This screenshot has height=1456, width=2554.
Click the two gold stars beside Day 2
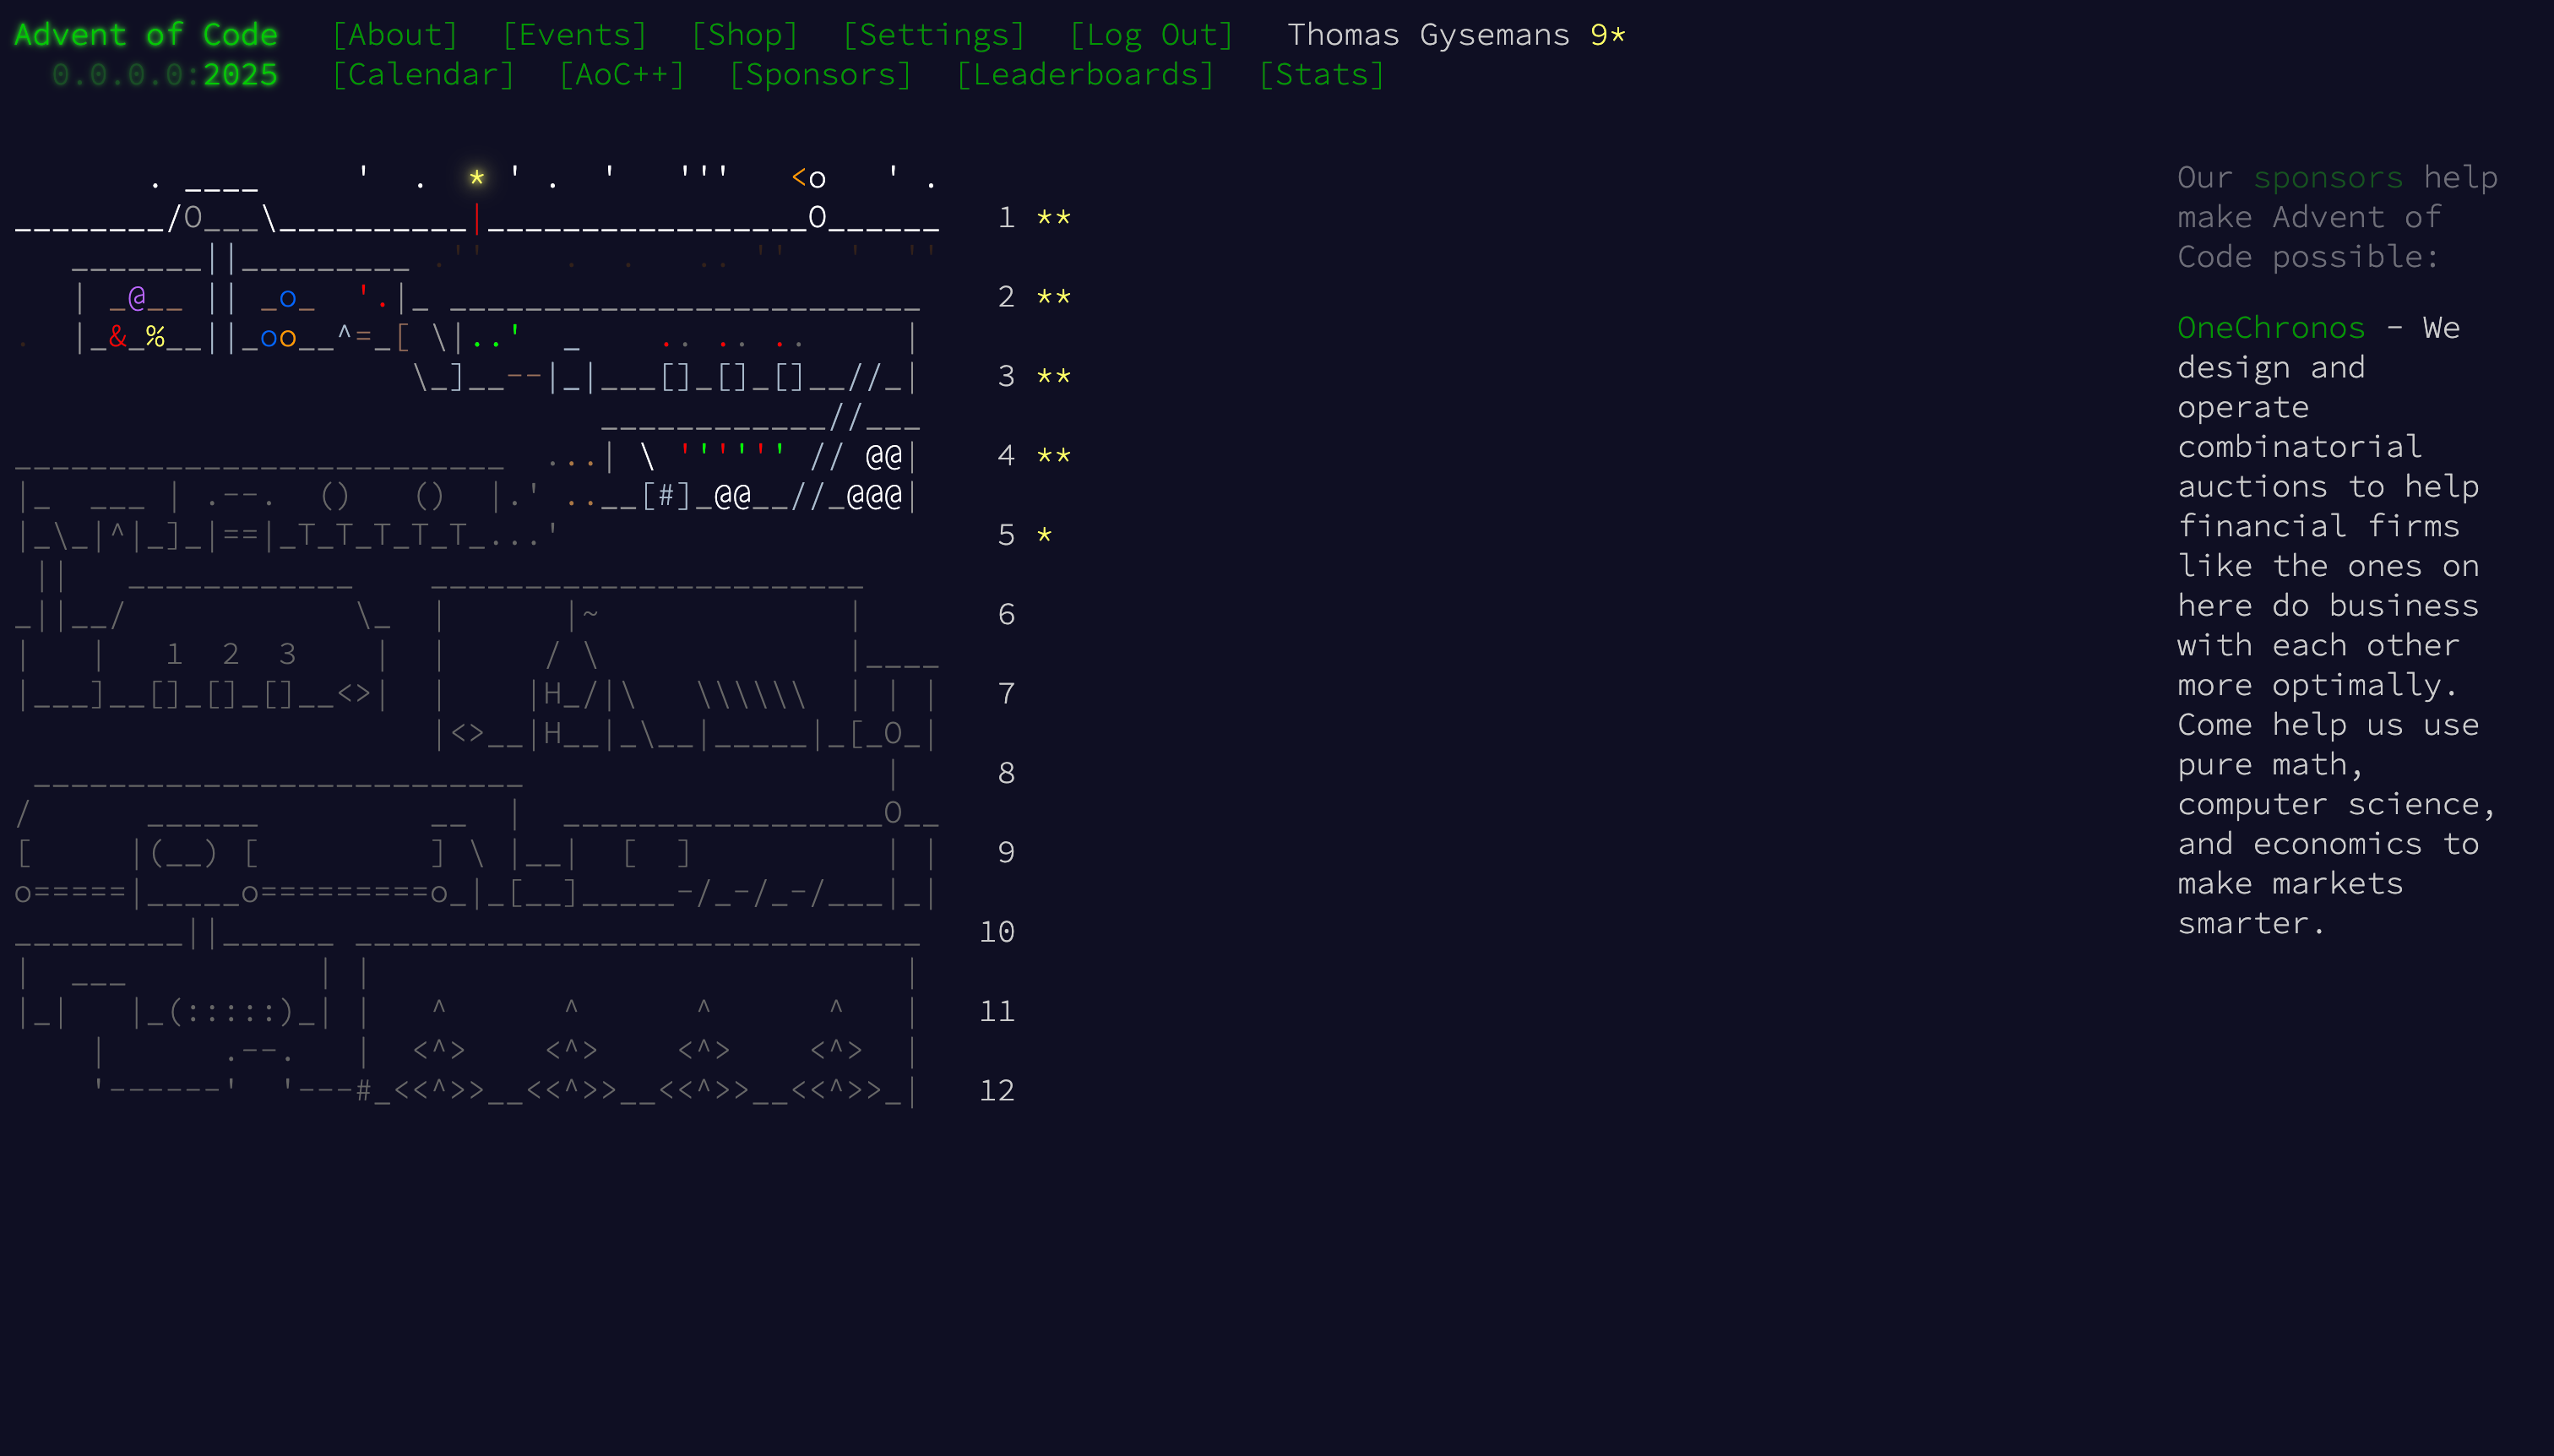click(x=1054, y=297)
